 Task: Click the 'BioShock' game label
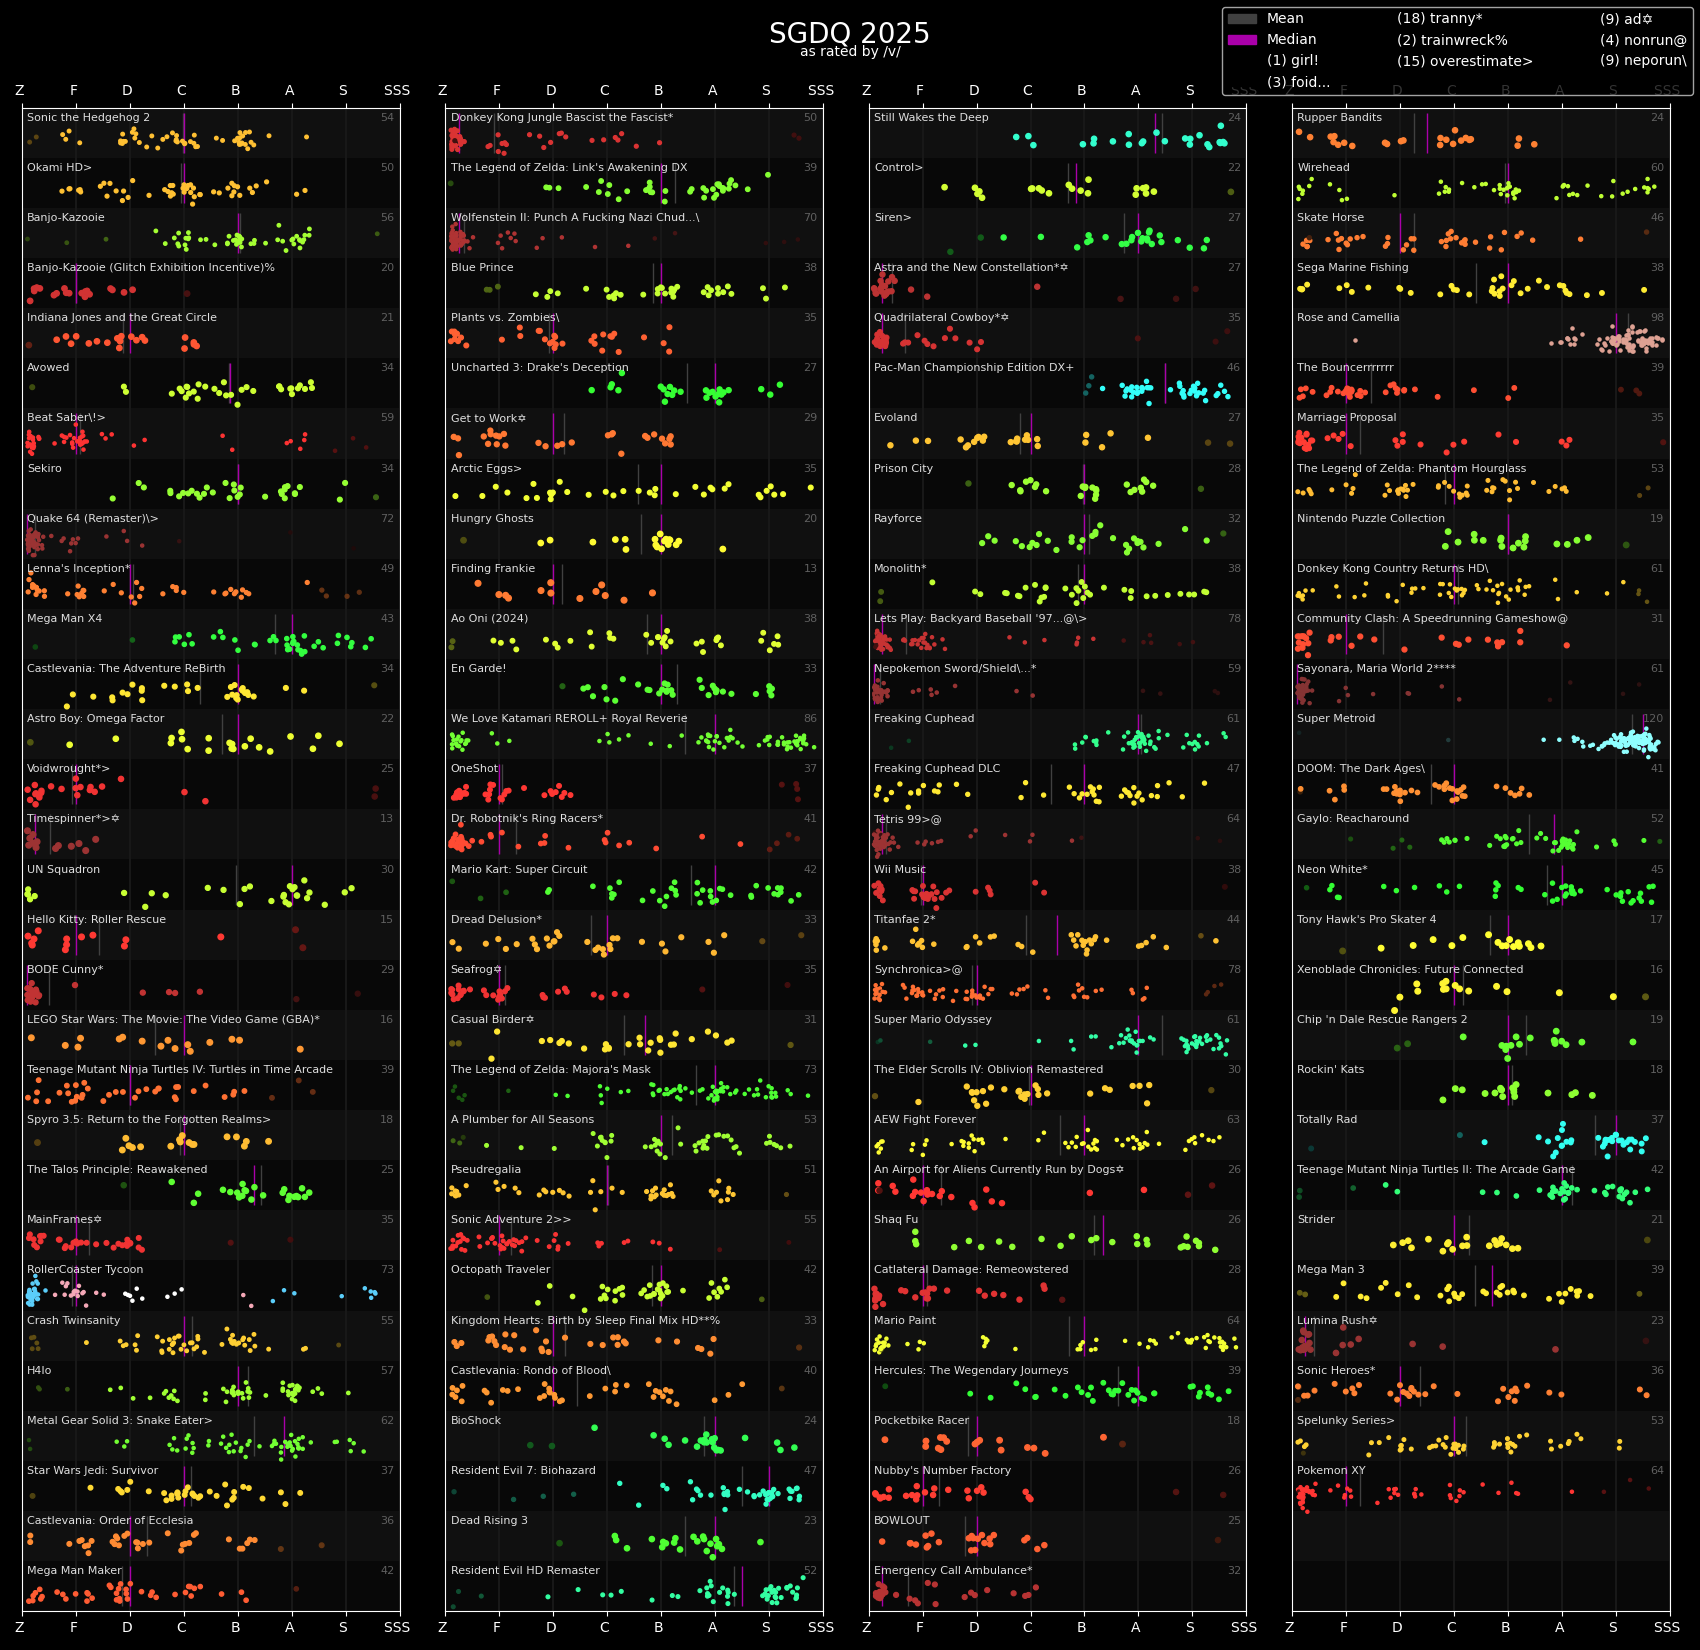point(476,1421)
